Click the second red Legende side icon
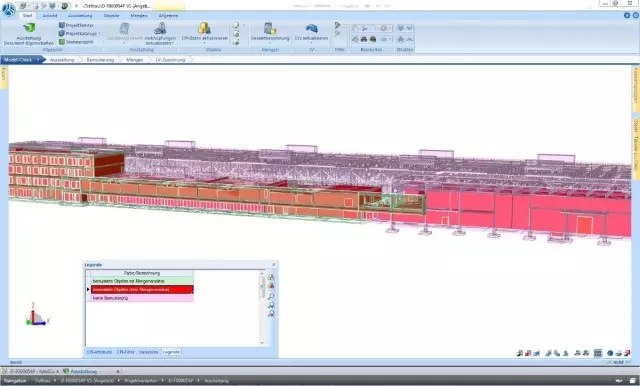 pyautogui.click(x=271, y=286)
